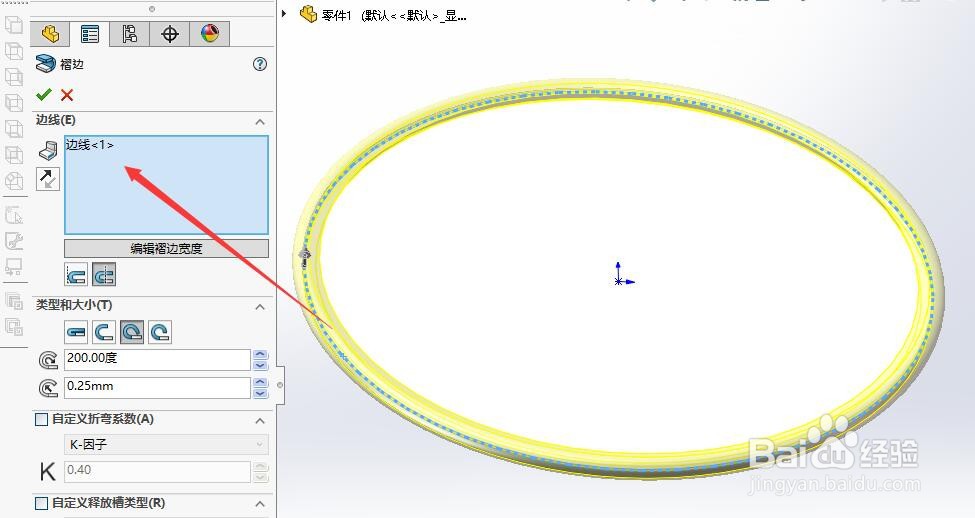Screen dimensions: 975x518
Task: Expand the 零件1 flyout tree arrow
Action: pos(284,13)
